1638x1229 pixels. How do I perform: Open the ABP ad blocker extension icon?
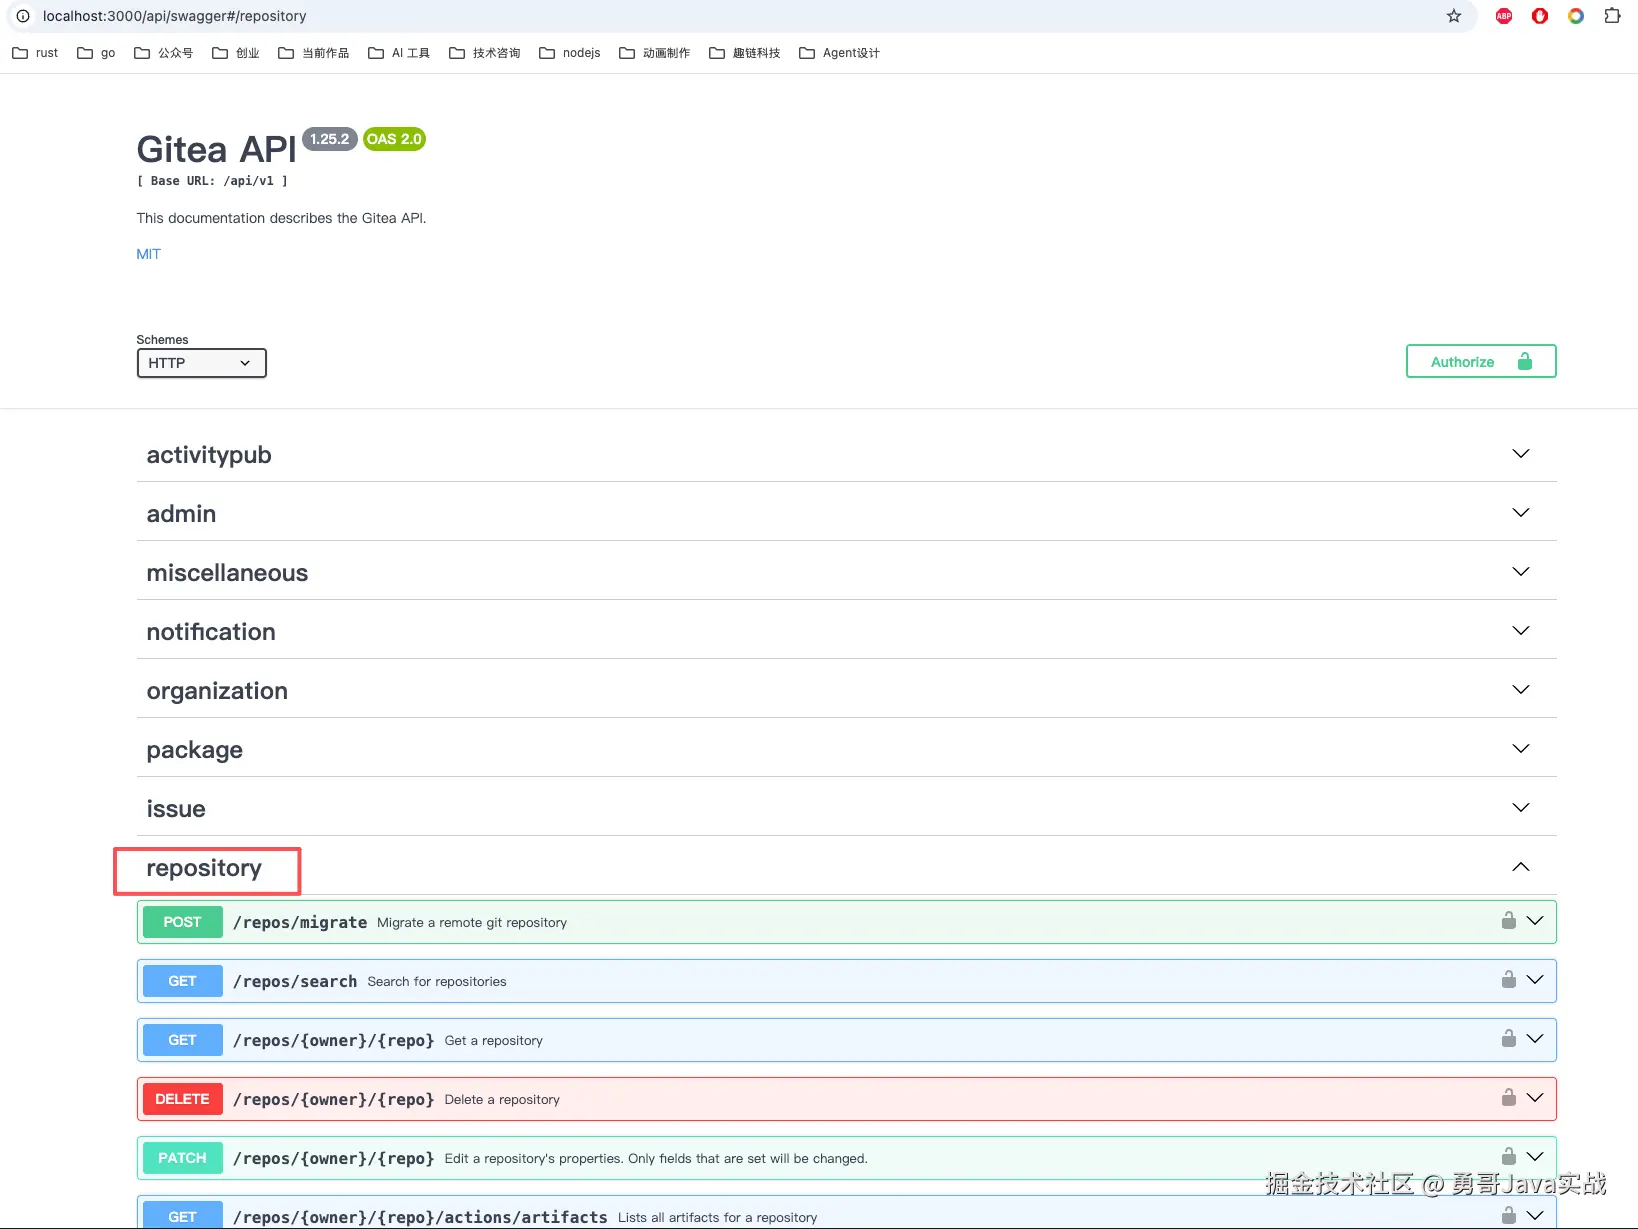[1504, 16]
